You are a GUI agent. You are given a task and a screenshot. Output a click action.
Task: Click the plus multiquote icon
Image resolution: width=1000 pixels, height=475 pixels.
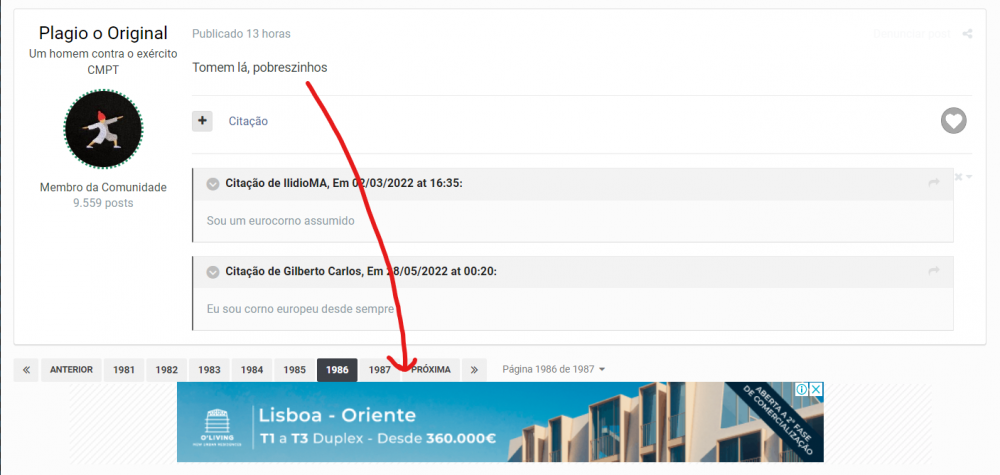click(202, 121)
